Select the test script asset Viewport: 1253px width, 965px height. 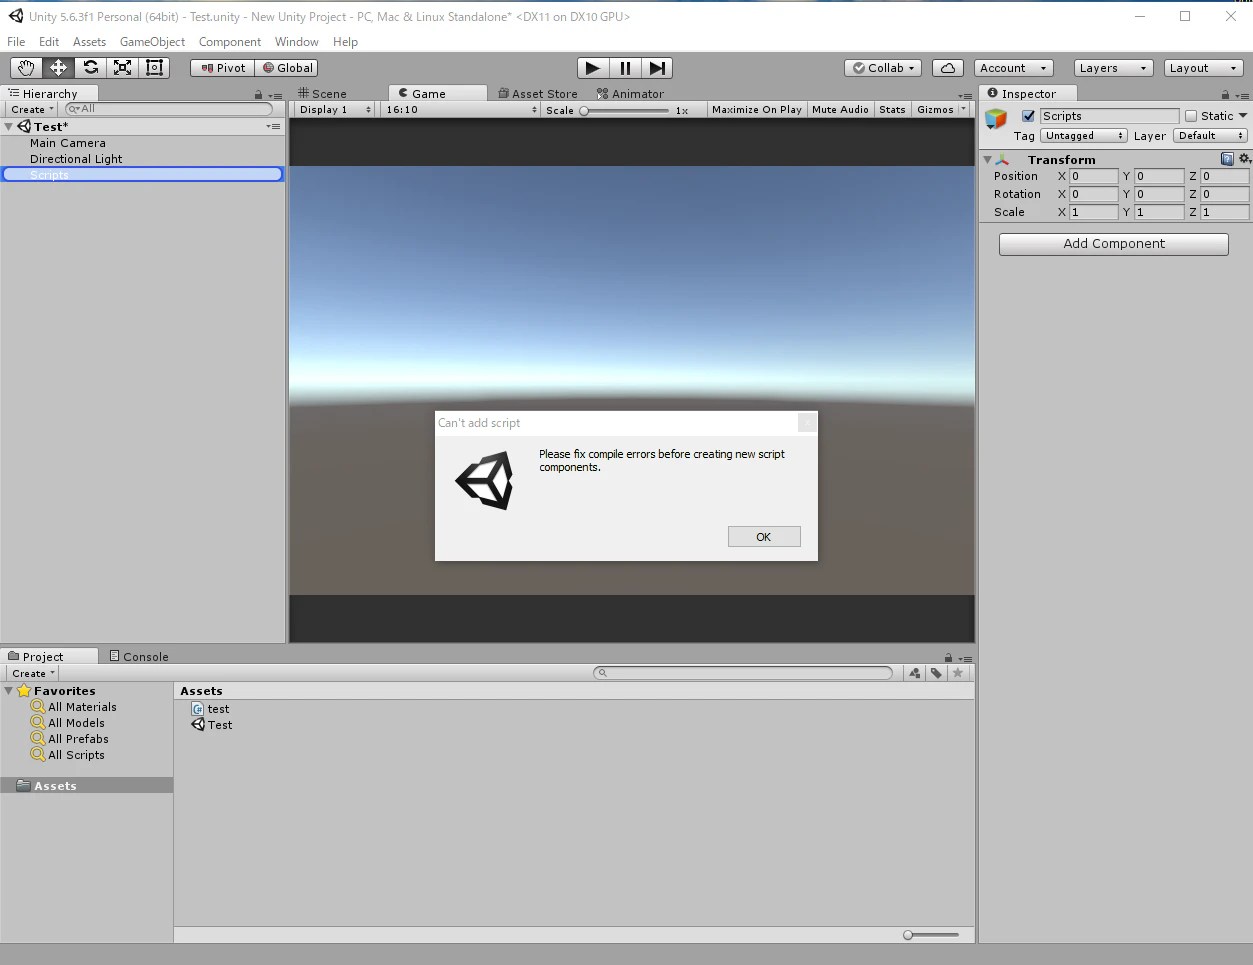tap(211, 709)
